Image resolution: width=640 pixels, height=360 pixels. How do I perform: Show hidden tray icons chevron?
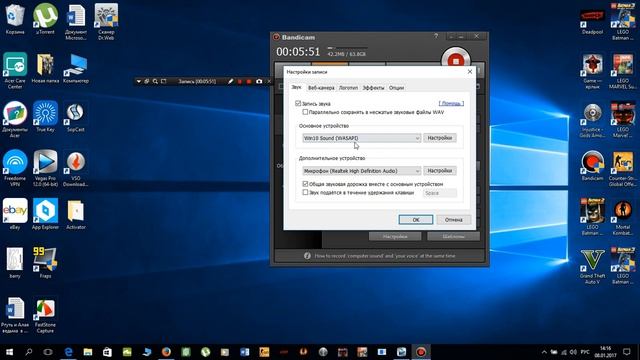tap(544, 352)
